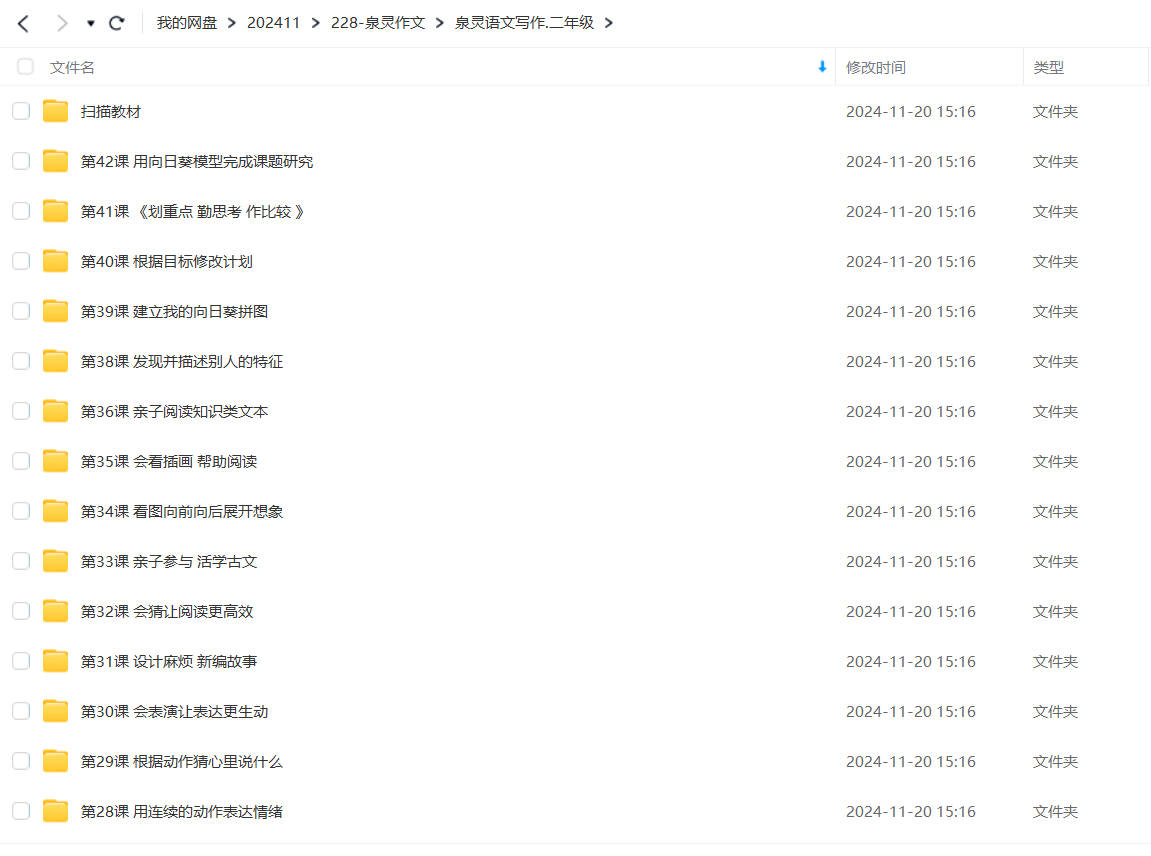This screenshot has height=856, width=1151.
Task: Check the box for 第41课 folder
Action: click(21, 211)
